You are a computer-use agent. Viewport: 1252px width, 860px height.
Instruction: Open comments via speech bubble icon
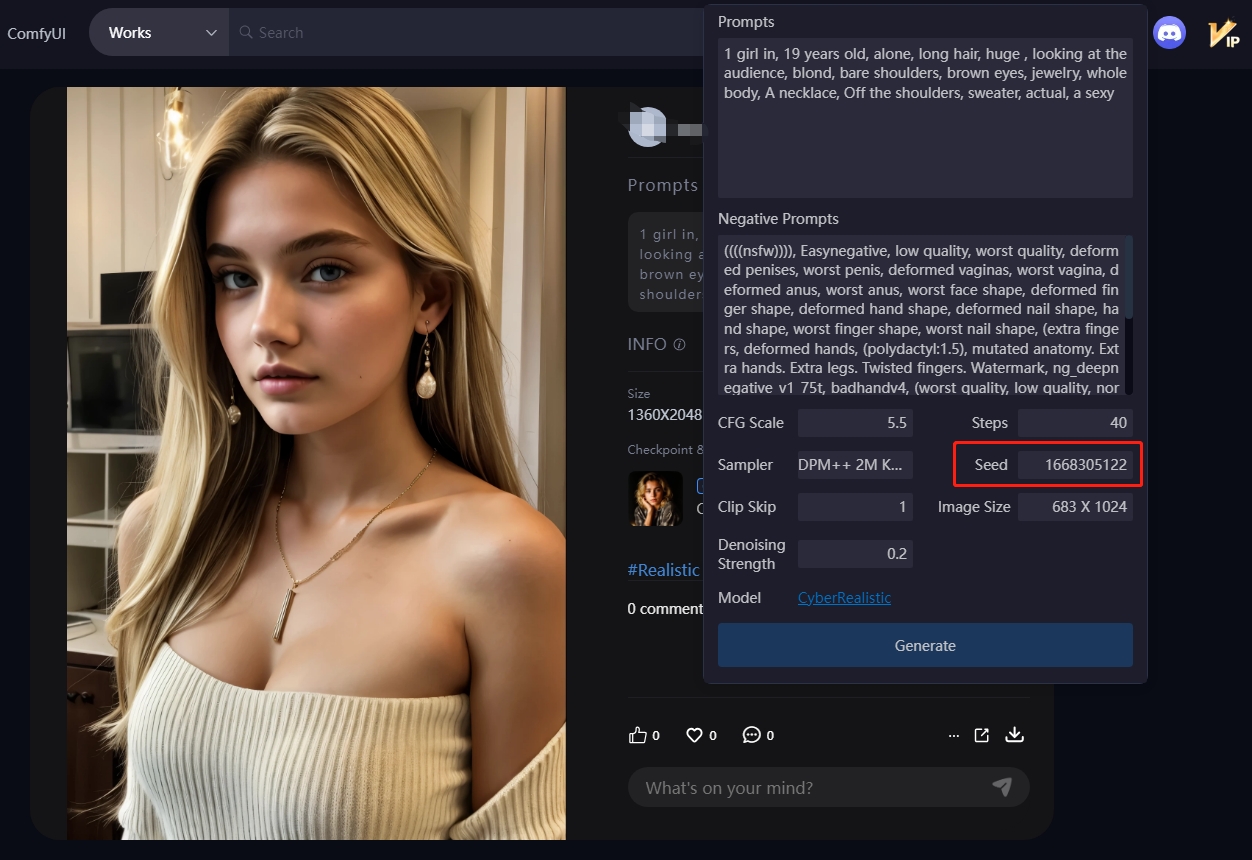tap(751, 735)
